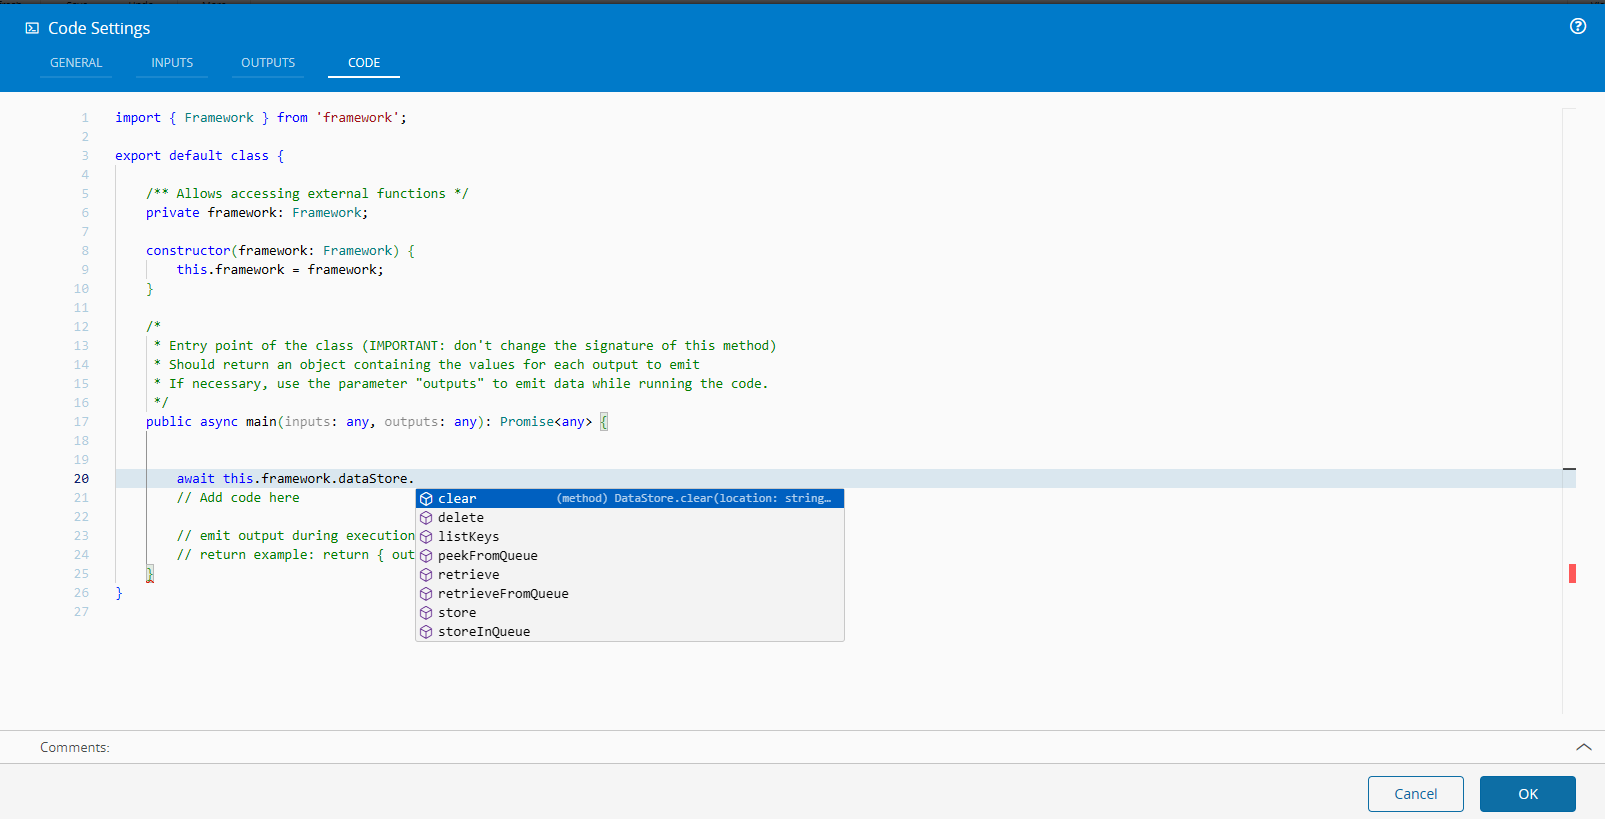The height and width of the screenshot is (819, 1605).
Task: Pick listKeys from the suggestion list
Action: coord(630,537)
